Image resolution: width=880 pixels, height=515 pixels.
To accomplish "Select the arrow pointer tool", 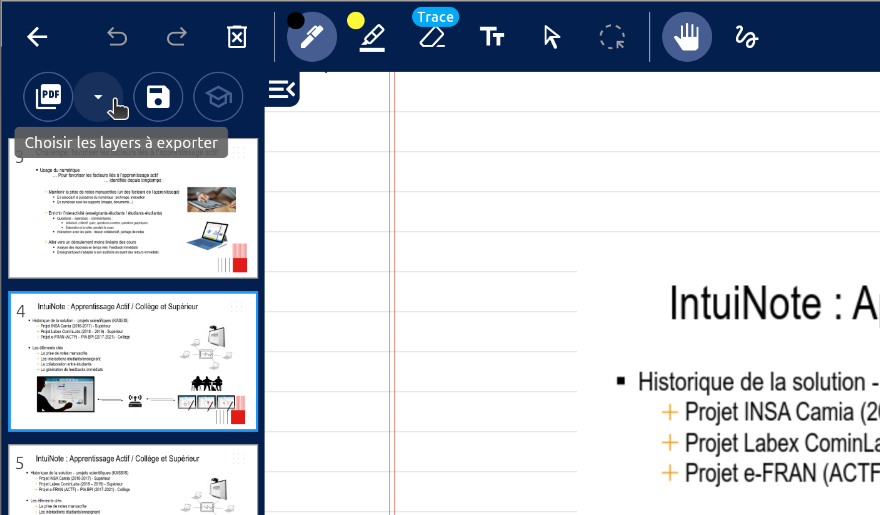I will [552, 38].
